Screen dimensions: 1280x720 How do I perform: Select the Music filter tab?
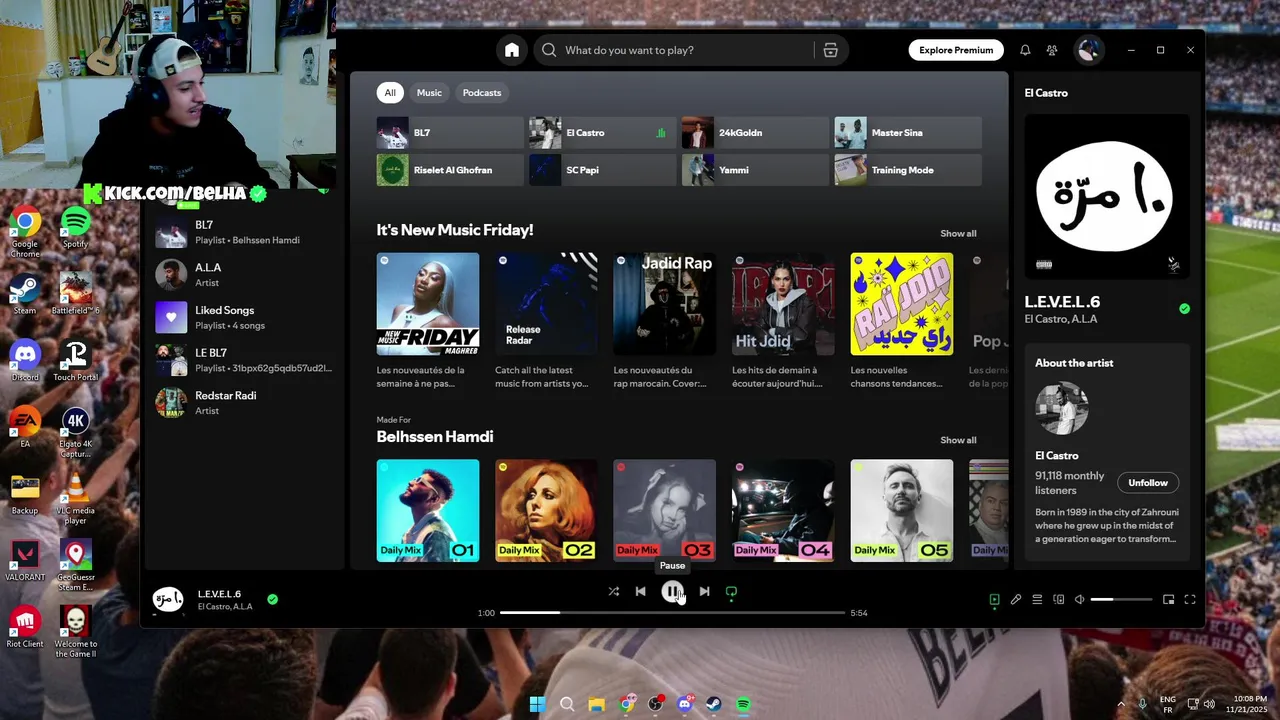(429, 93)
